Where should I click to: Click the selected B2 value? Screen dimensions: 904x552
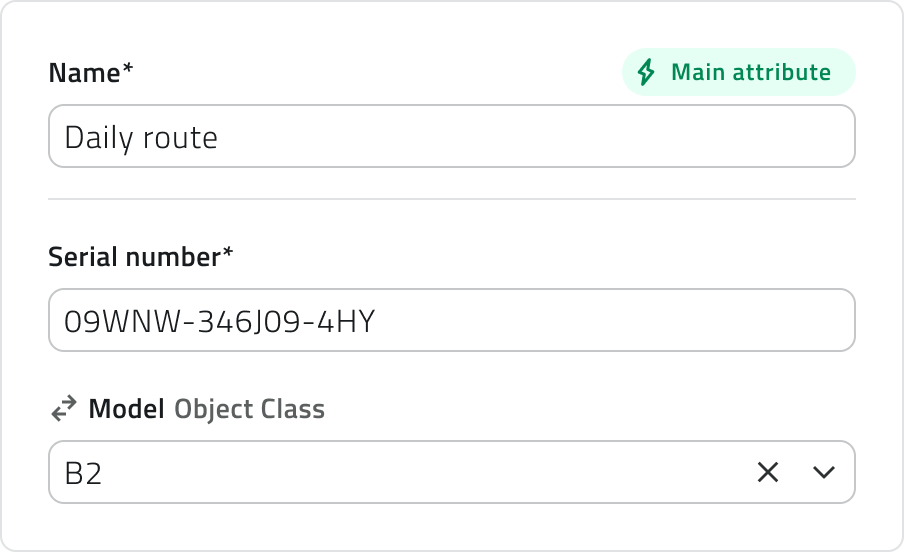pos(83,472)
